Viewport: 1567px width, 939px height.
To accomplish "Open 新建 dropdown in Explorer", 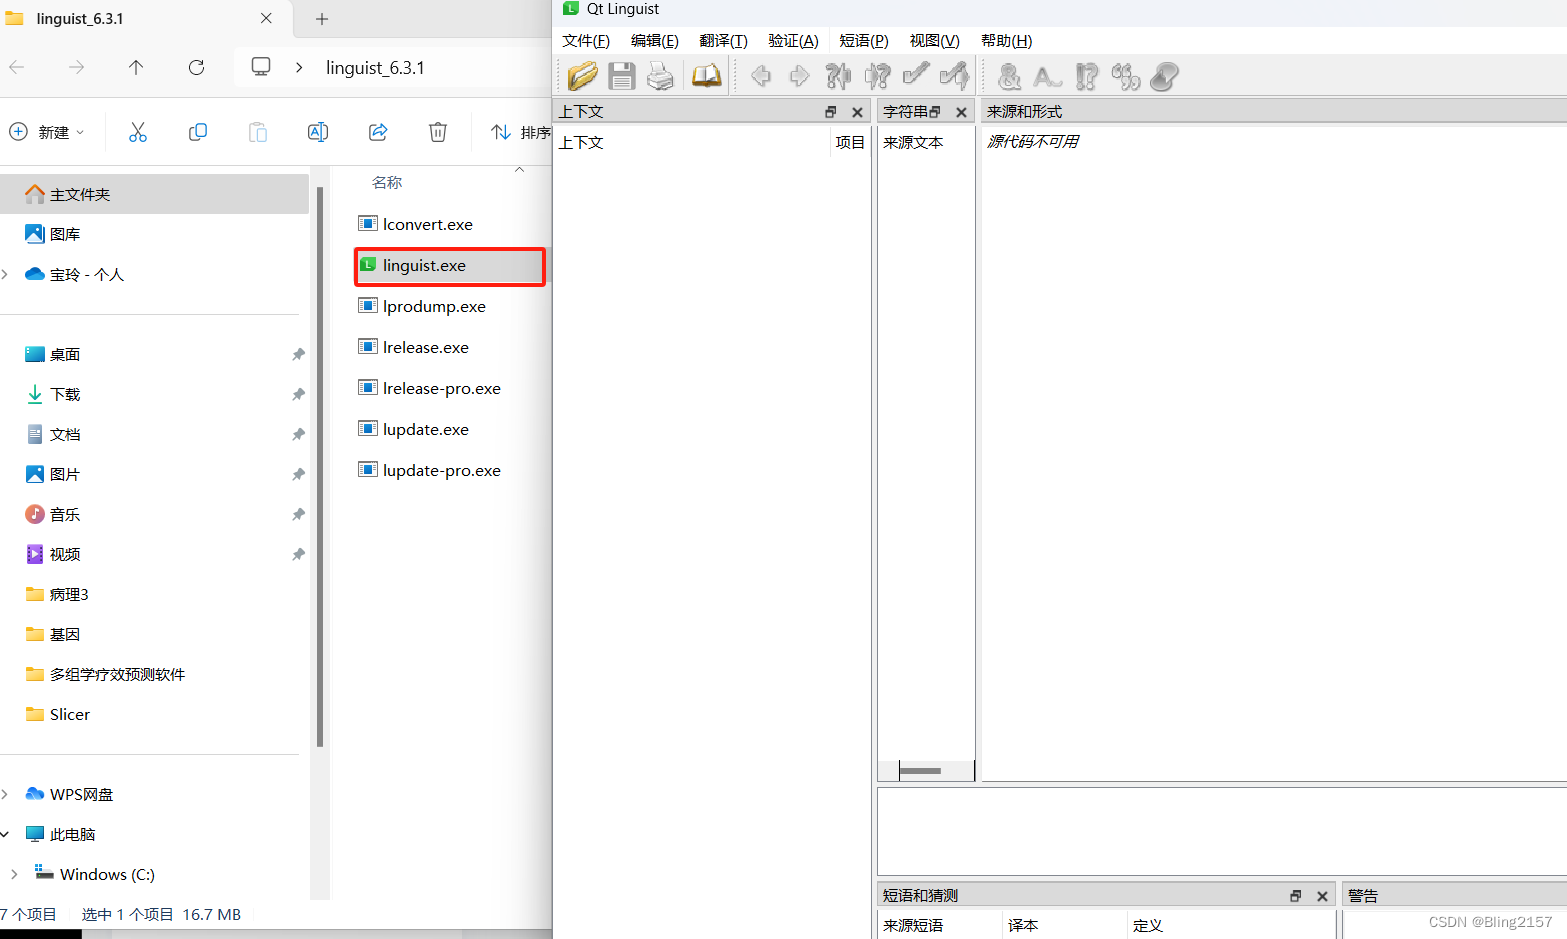I will coord(47,132).
